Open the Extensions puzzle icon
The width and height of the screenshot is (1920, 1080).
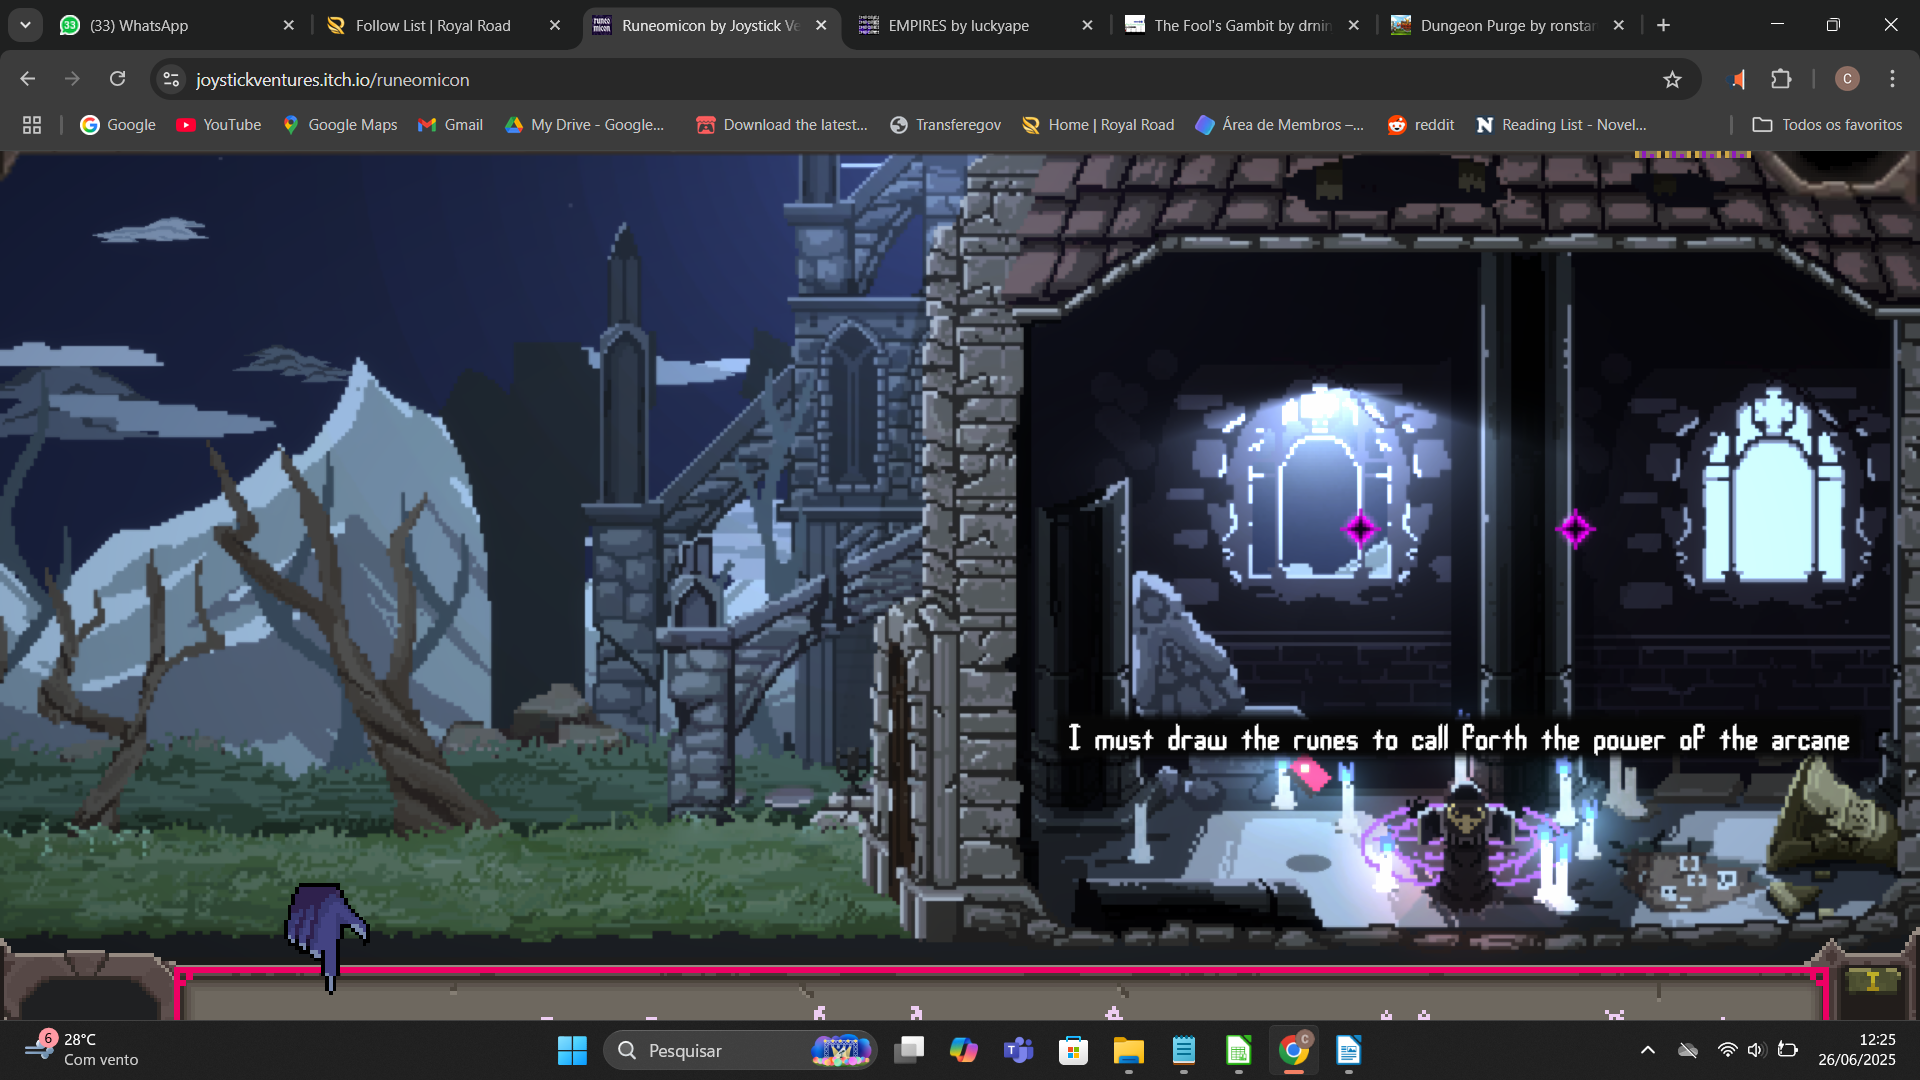pos(1781,79)
